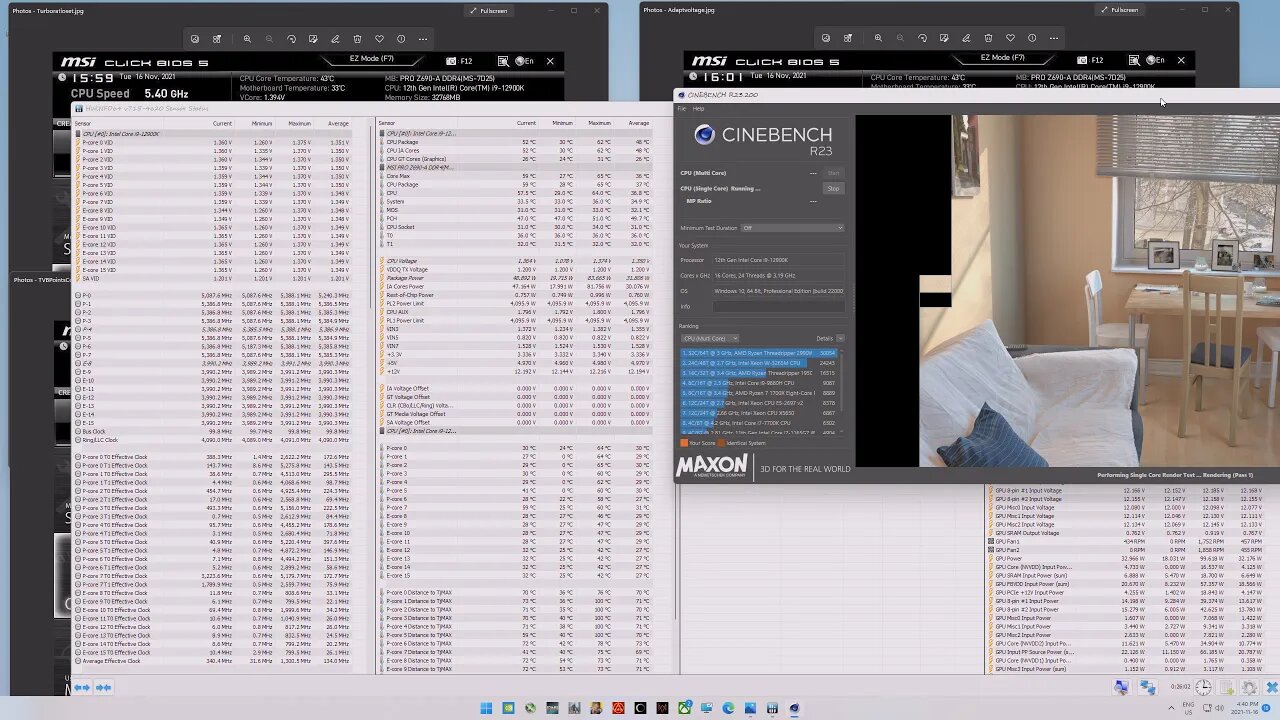The image size is (1280, 720).
Task: Close HWiNFO sensors with blue X icon
Action: coord(1272,688)
